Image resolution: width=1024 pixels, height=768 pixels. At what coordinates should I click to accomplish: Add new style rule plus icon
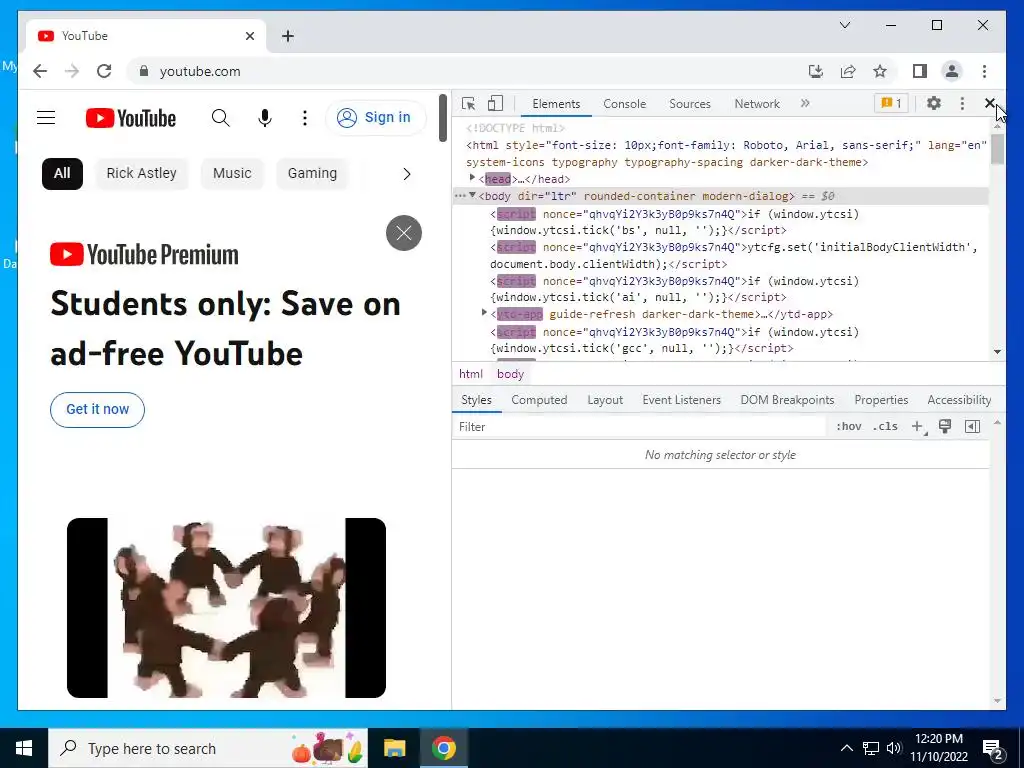pos(918,426)
